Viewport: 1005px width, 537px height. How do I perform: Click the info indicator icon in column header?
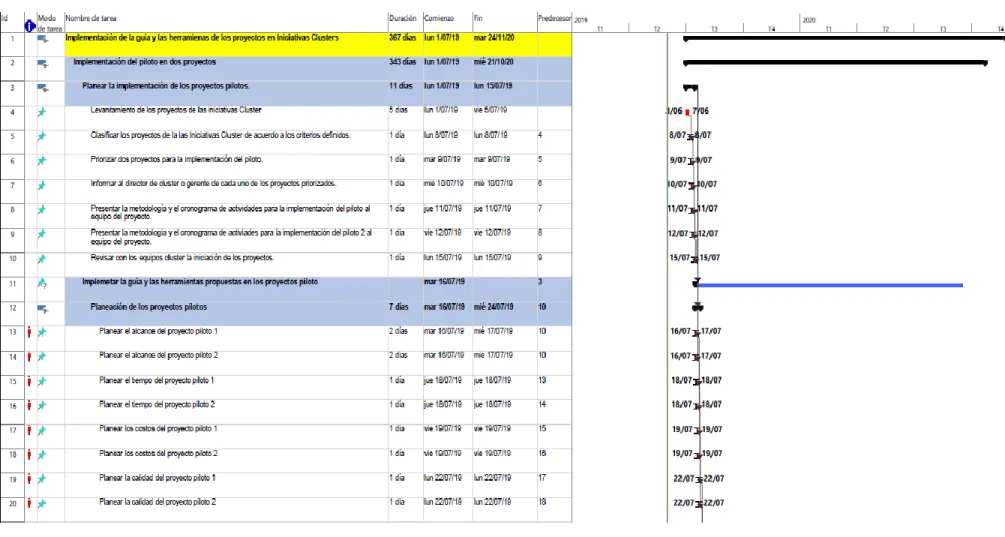(x=29, y=26)
